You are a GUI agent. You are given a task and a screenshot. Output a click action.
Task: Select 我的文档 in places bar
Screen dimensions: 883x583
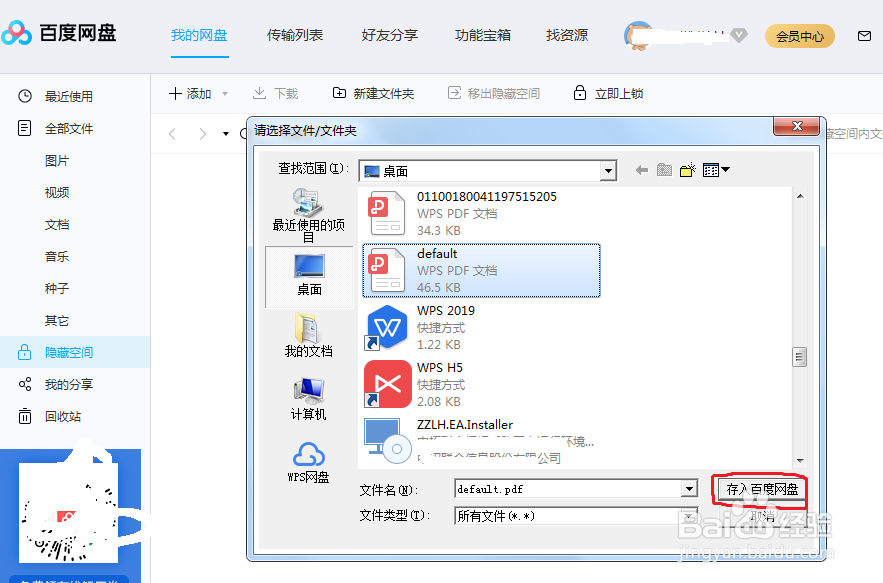tap(309, 335)
